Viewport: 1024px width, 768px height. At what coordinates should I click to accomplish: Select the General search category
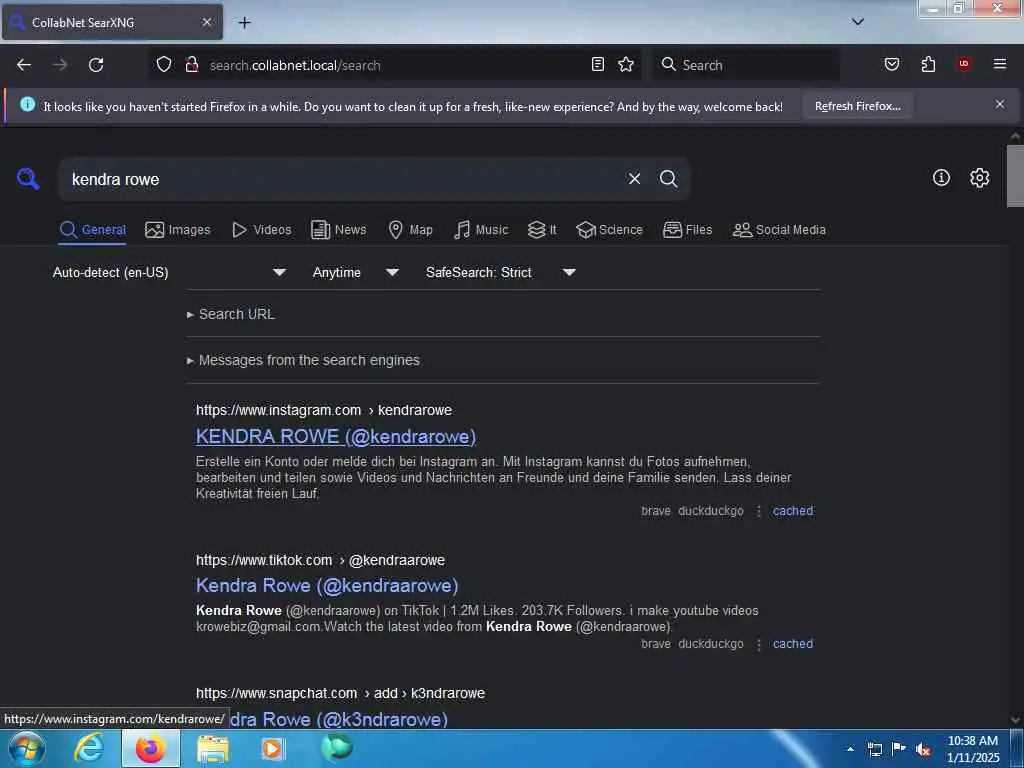[92, 230]
